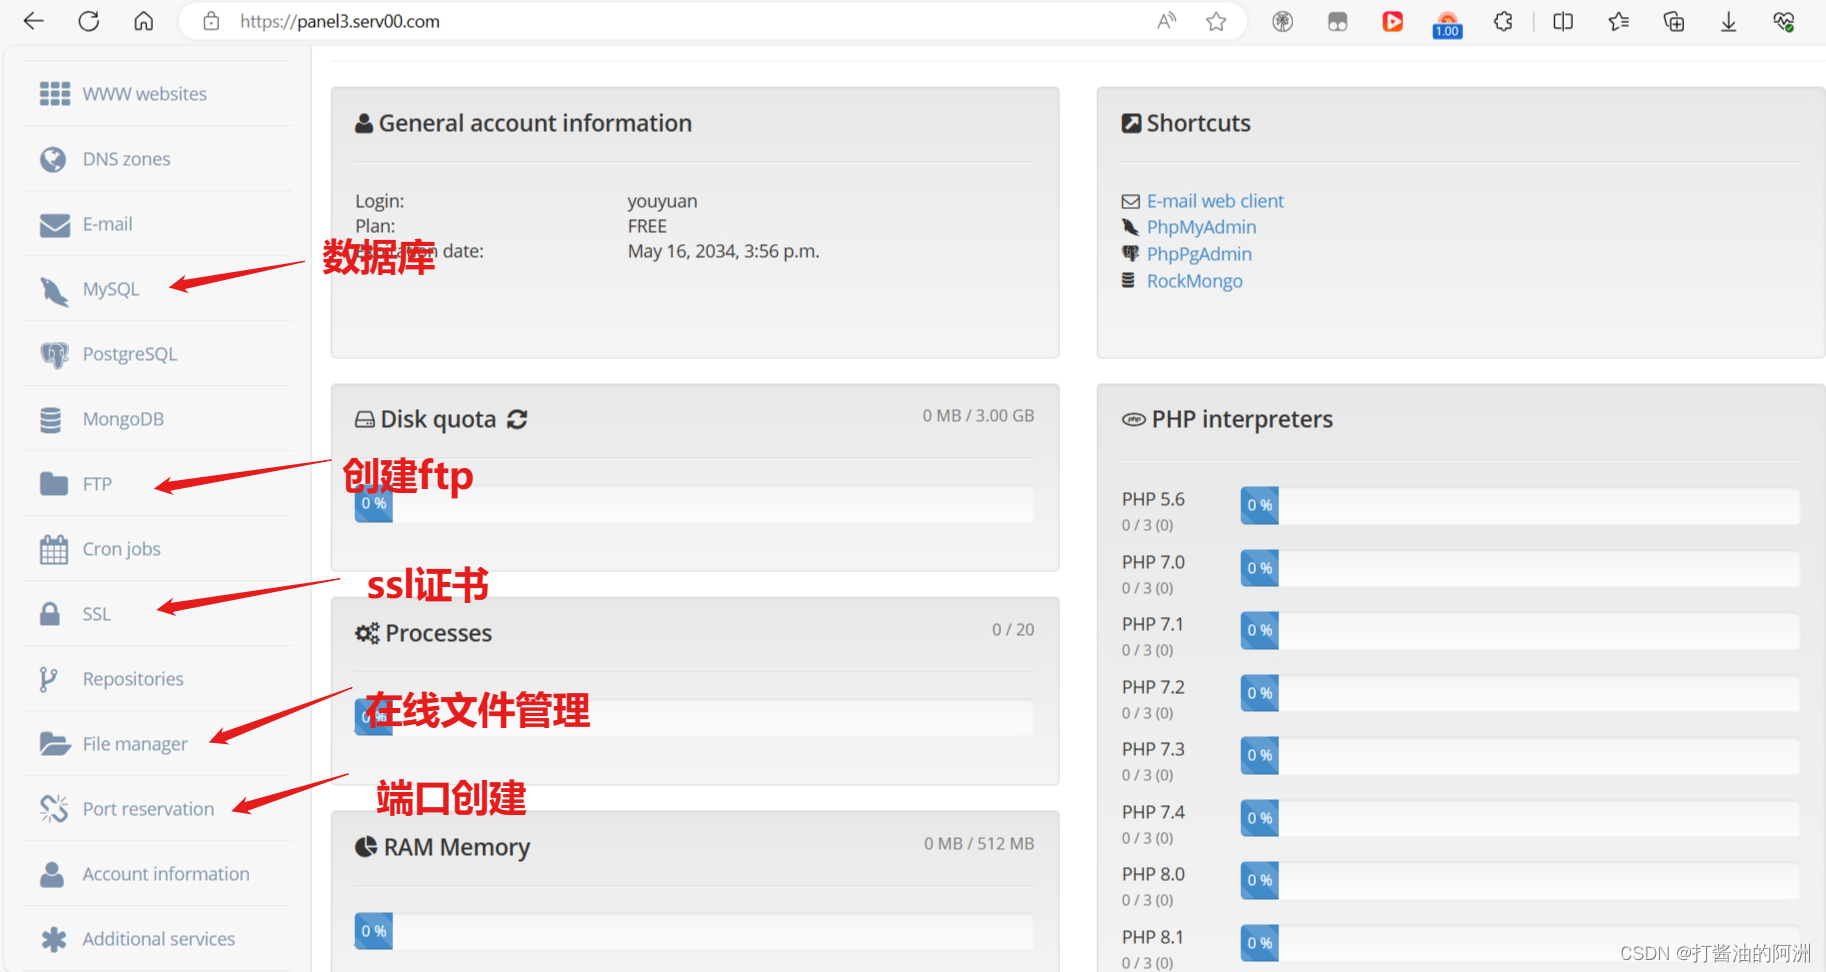Open the PhpMyAdmin shortcut link
The width and height of the screenshot is (1826, 972).
pyautogui.click(x=1201, y=227)
